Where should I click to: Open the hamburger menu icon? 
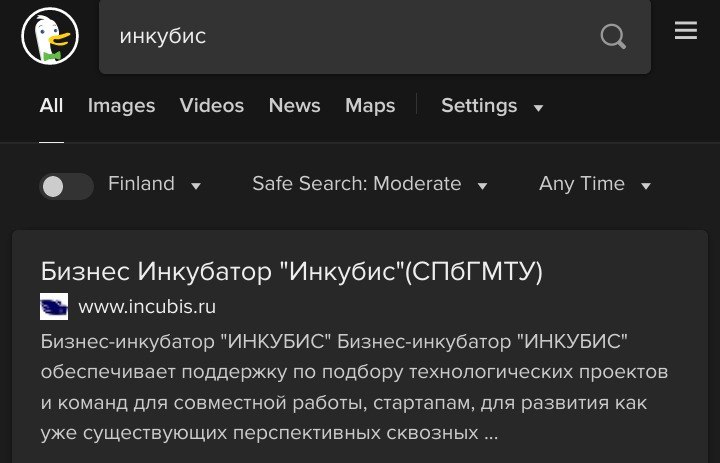pyautogui.click(x=686, y=31)
